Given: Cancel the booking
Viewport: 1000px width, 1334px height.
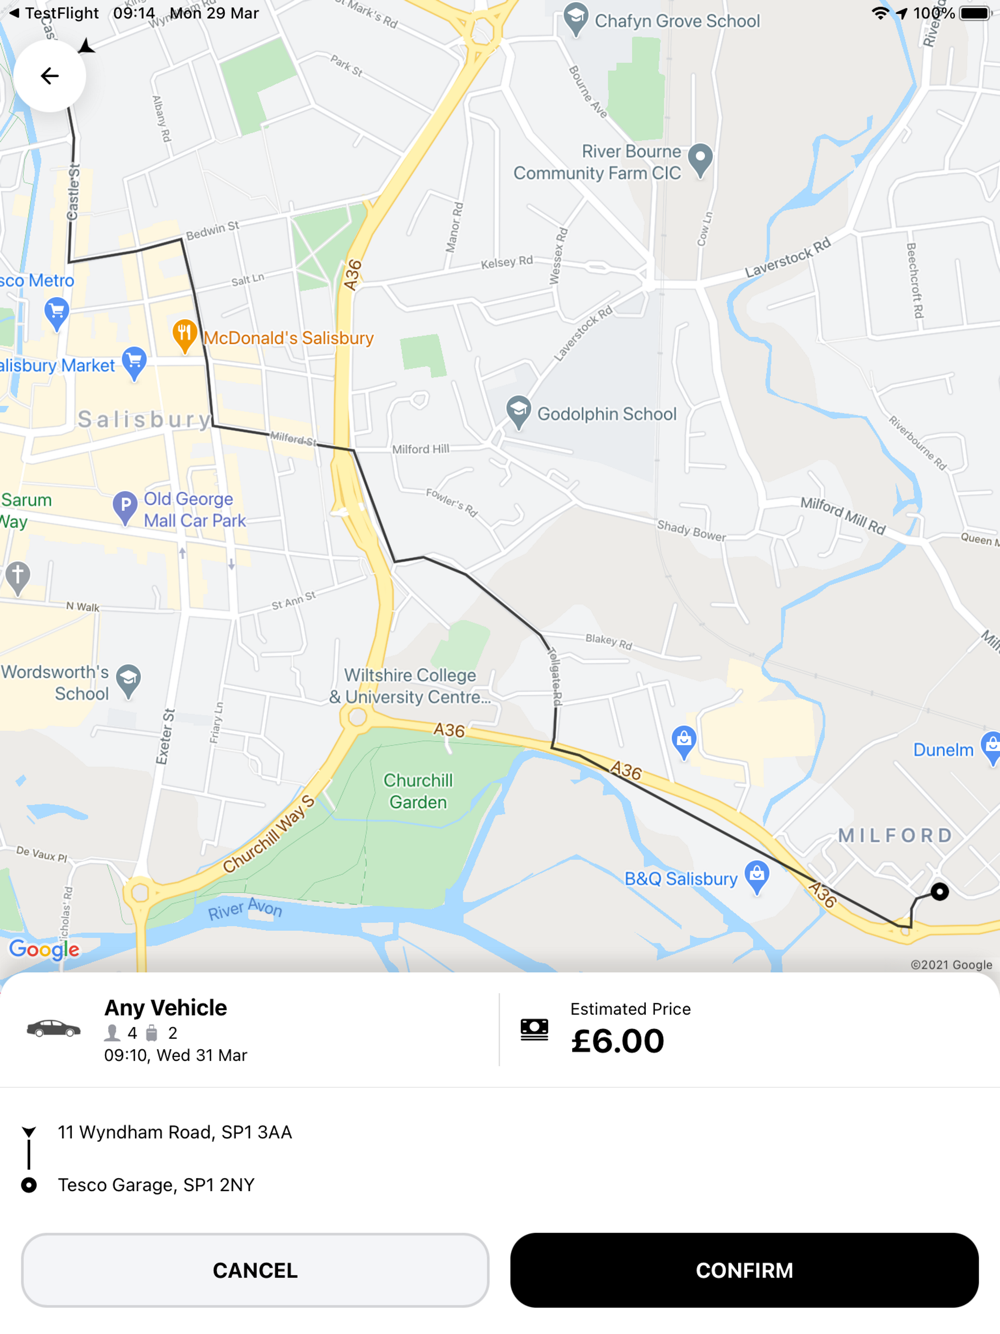Looking at the screenshot, I should [255, 1270].
